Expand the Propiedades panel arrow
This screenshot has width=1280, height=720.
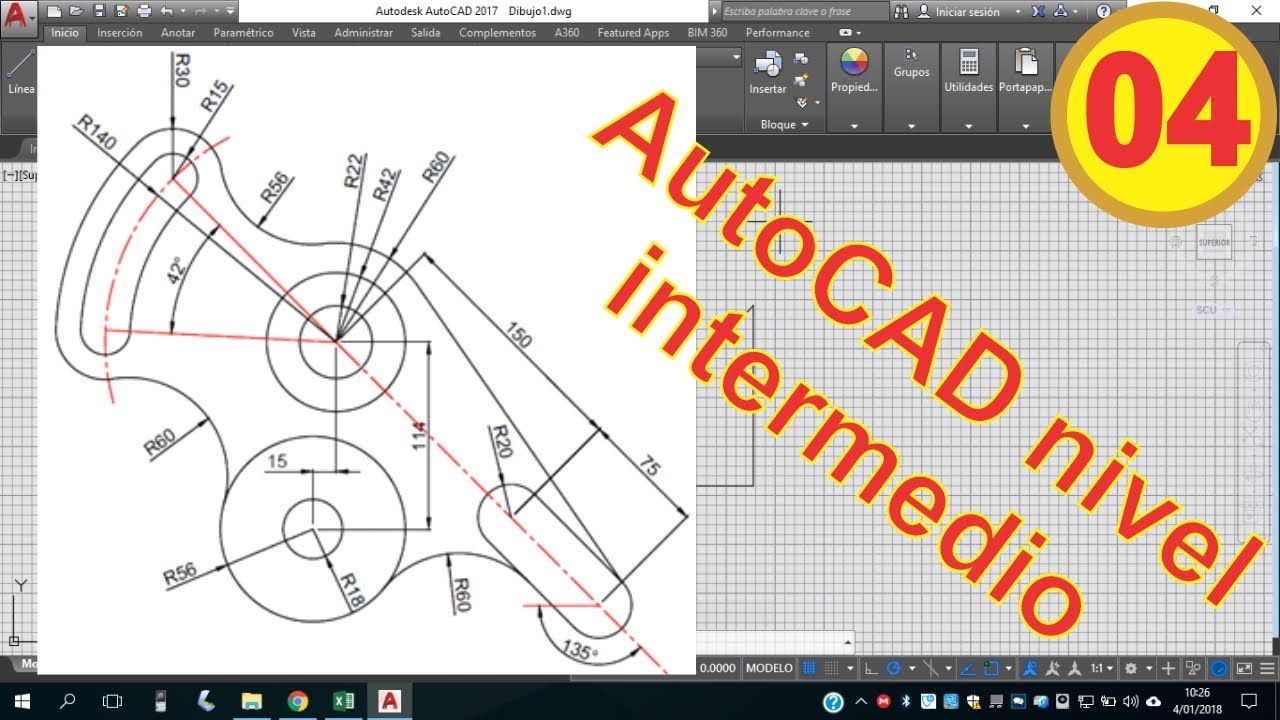click(x=854, y=126)
